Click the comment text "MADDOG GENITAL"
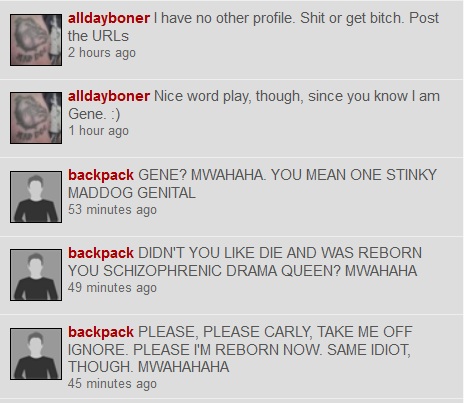464x403 pixels. coord(132,193)
